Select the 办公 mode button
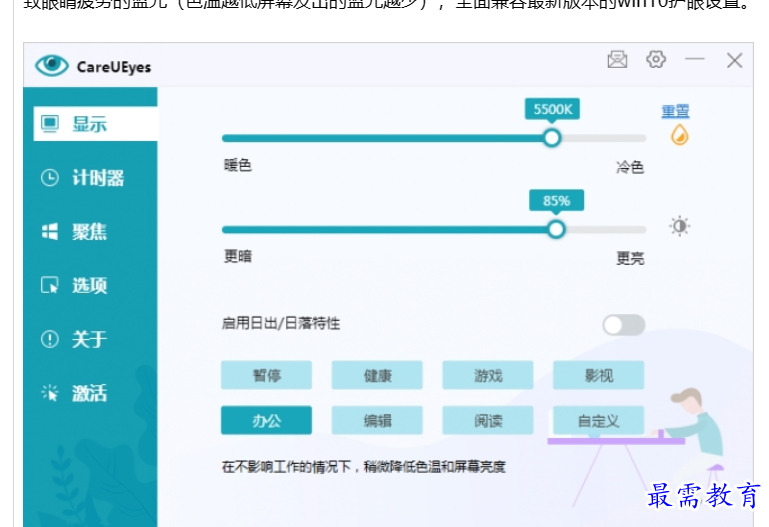769x527 pixels. pyautogui.click(x=266, y=420)
